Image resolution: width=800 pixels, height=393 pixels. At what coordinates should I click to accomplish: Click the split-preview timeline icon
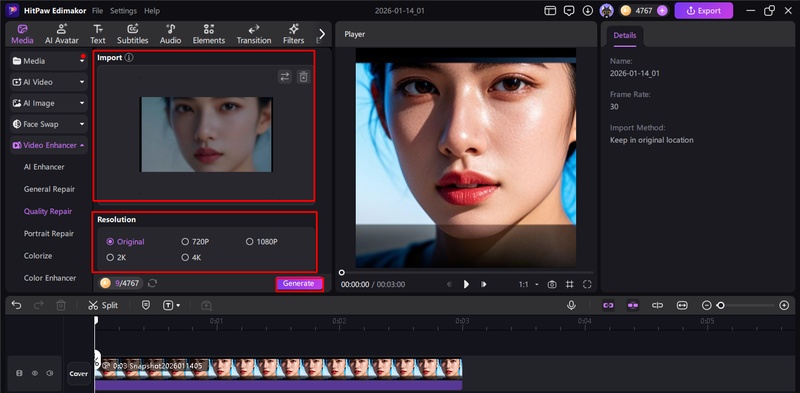[658, 305]
